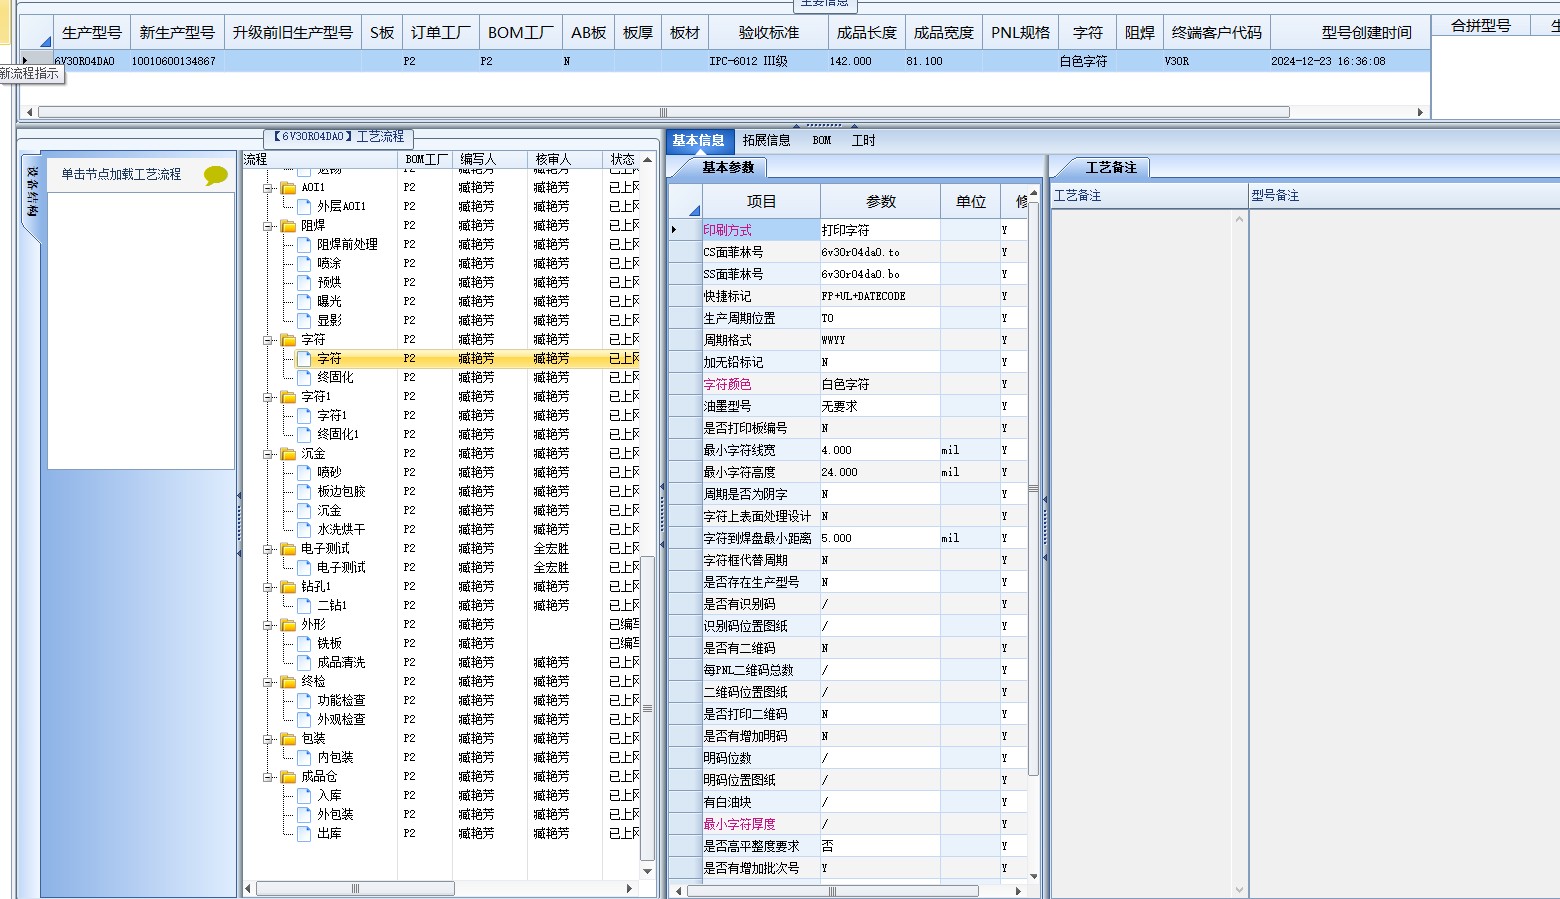Click the 内包装 document icon

(304, 758)
